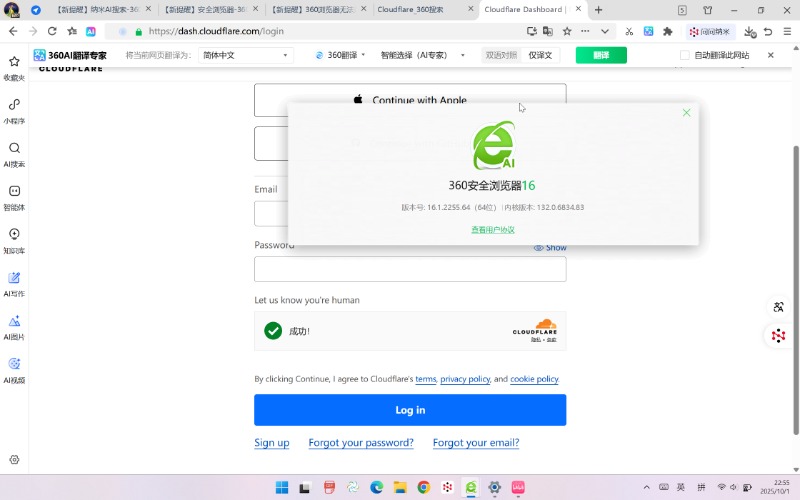Go back to the previous page
Image resolution: width=800 pixels, height=500 pixels.
click(13, 31)
